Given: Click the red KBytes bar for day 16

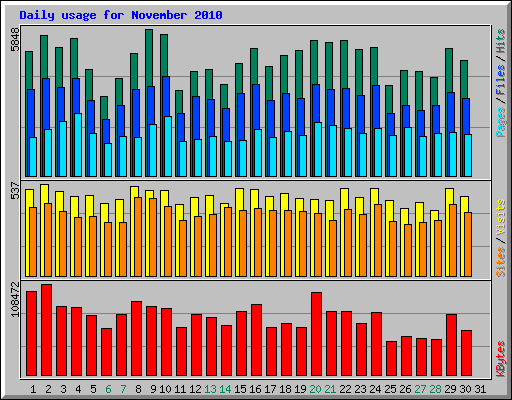Looking at the screenshot, I should click(x=257, y=340).
